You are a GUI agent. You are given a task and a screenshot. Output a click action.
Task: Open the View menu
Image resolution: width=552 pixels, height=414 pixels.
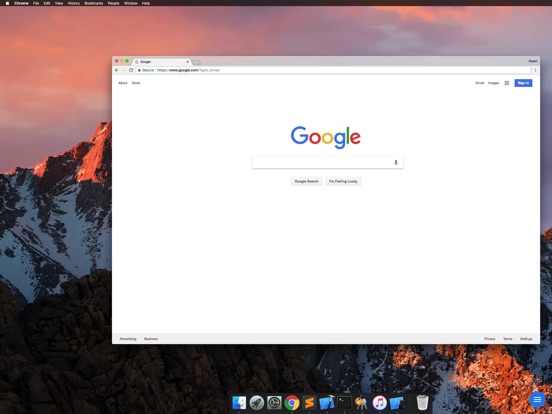(59, 3)
